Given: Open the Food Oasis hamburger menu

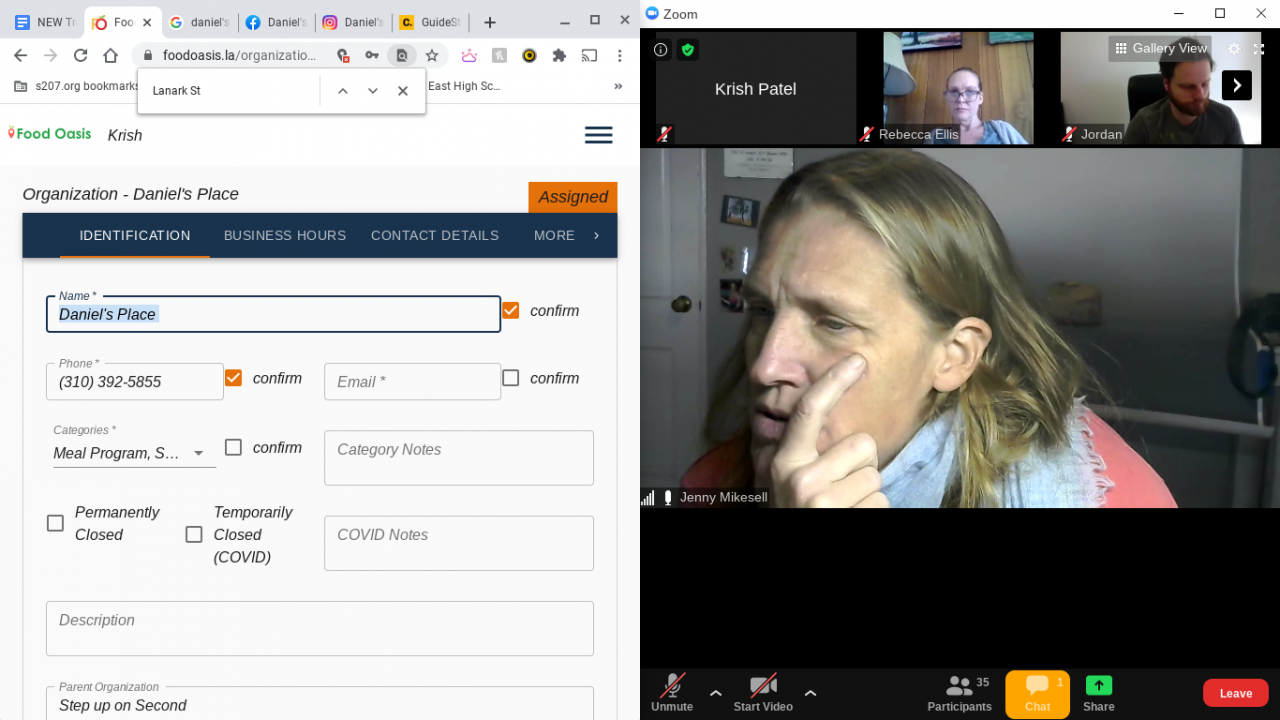Looking at the screenshot, I should click(x=599, y=135).
